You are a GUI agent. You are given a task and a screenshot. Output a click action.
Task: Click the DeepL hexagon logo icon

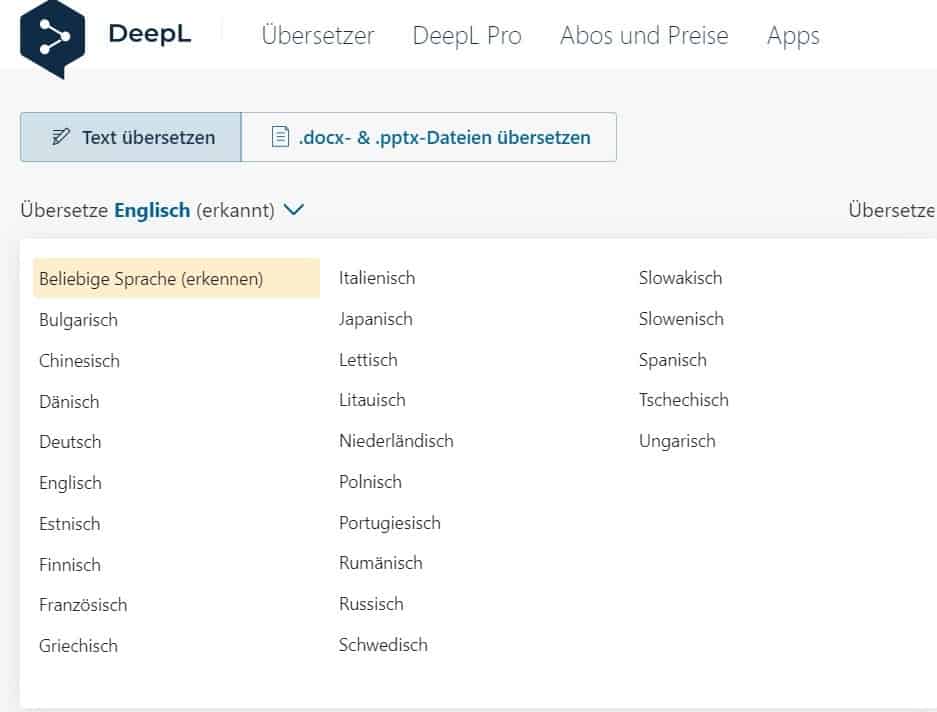coord(53,39)
